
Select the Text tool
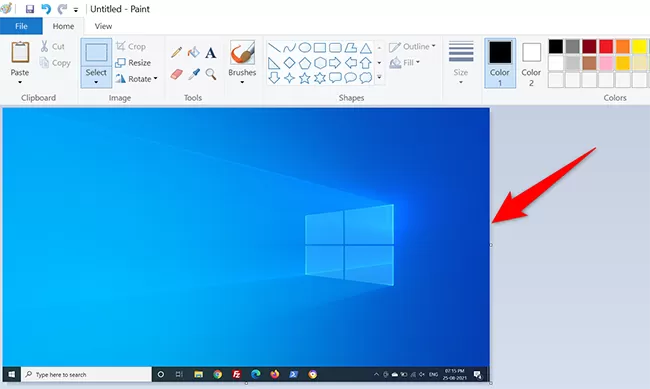(211, 53)
